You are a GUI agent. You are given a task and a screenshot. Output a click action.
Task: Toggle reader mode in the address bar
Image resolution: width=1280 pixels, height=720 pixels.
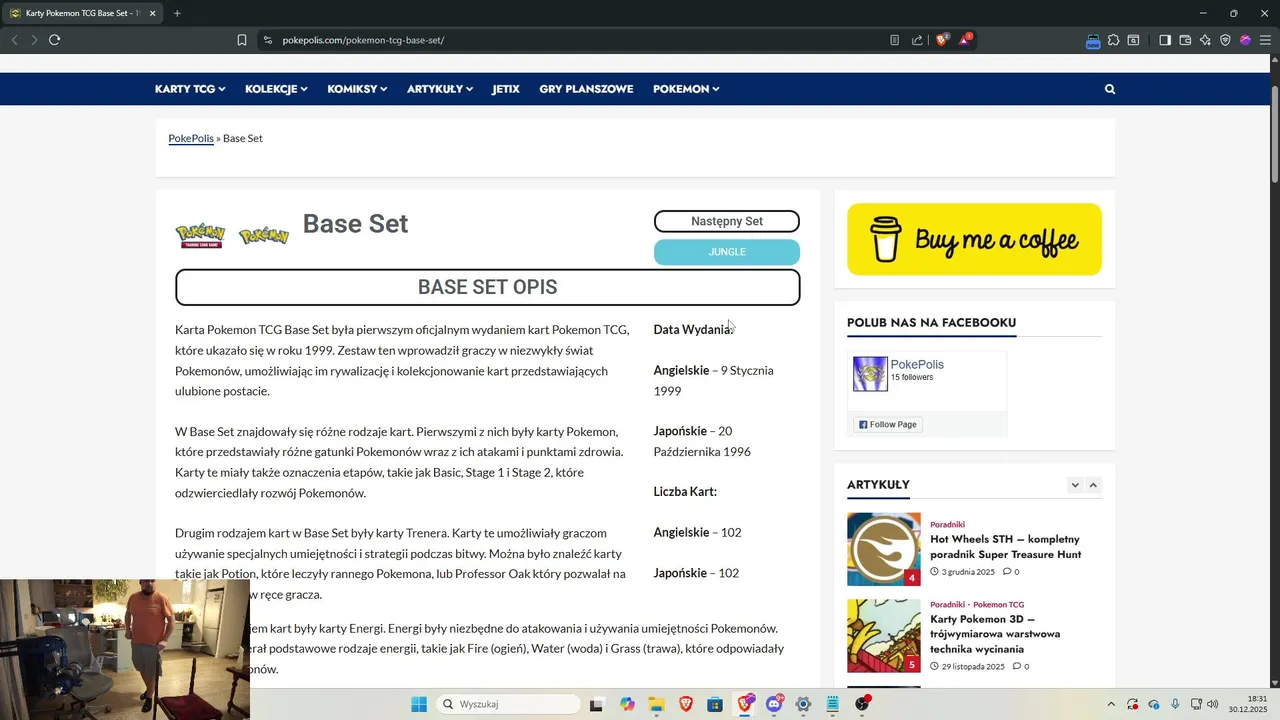point(894,40)
